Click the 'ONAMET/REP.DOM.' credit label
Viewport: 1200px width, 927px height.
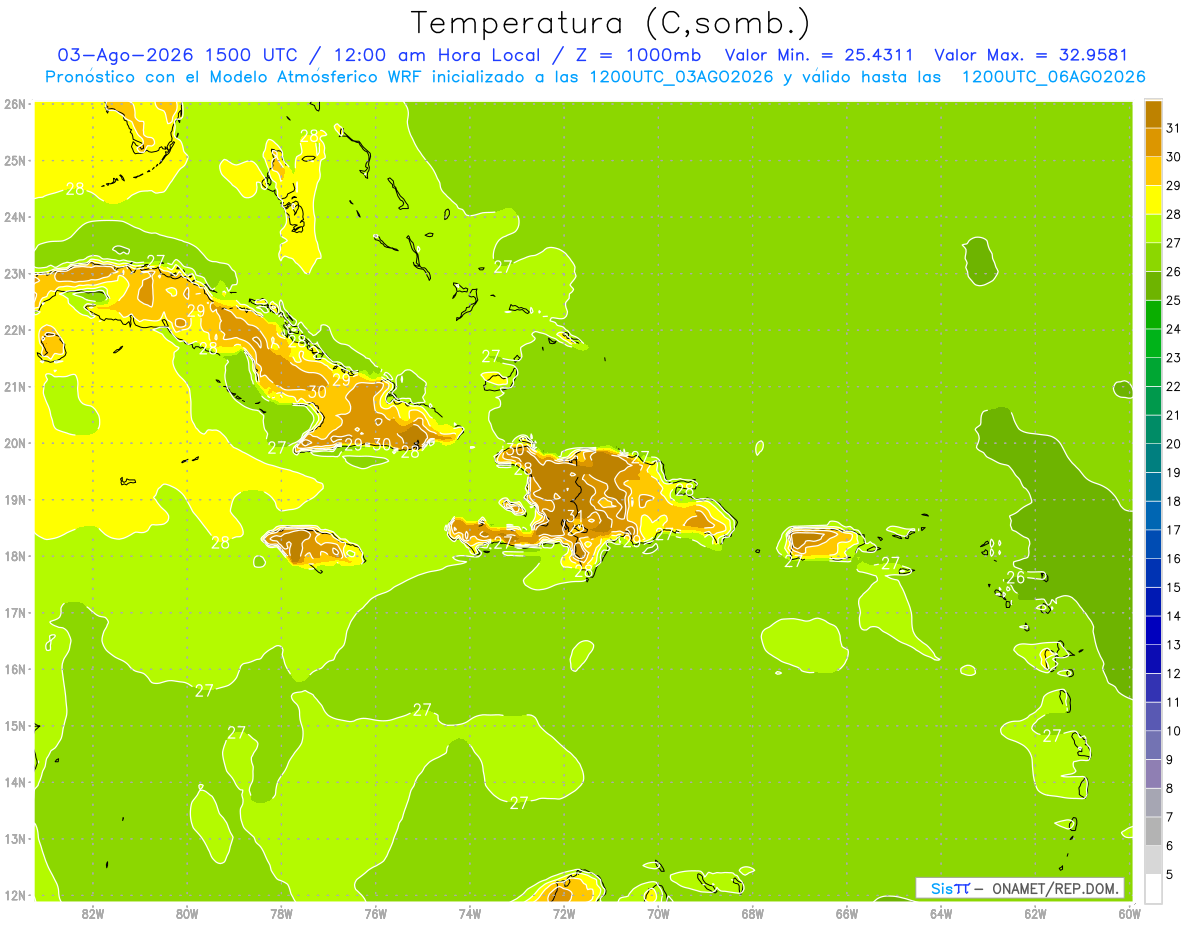(1055, 888)
